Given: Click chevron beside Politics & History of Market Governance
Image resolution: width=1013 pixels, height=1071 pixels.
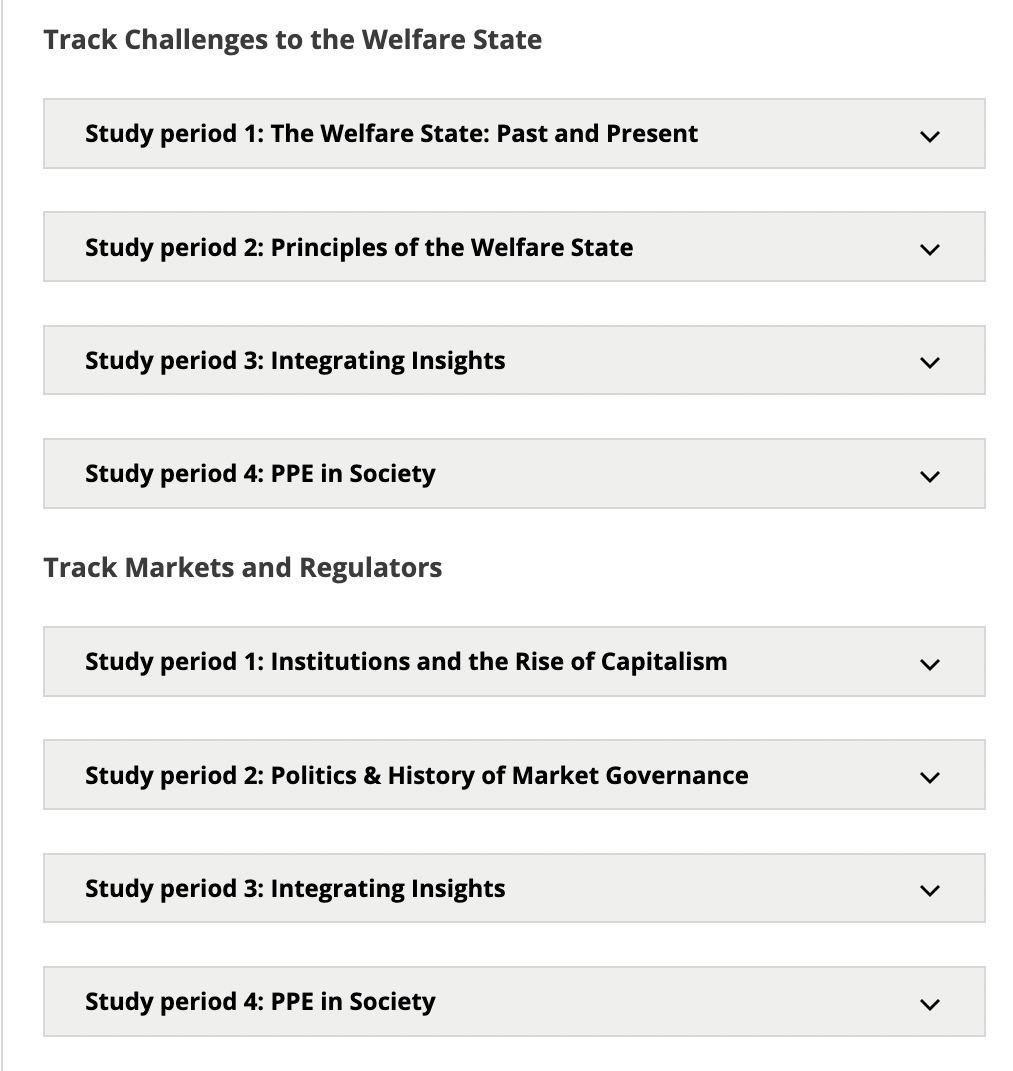Looking at the screenshot, I should click(x=930, y=777).
